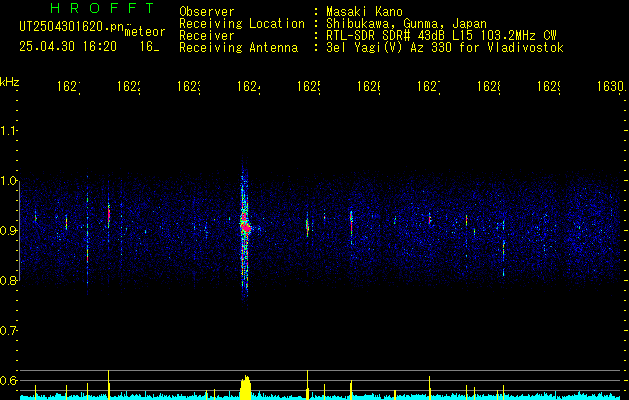This screenshot has height=400, width=629.
Task: Click the 0.8 frequency axis label
Action: click(x=8, y=280)
